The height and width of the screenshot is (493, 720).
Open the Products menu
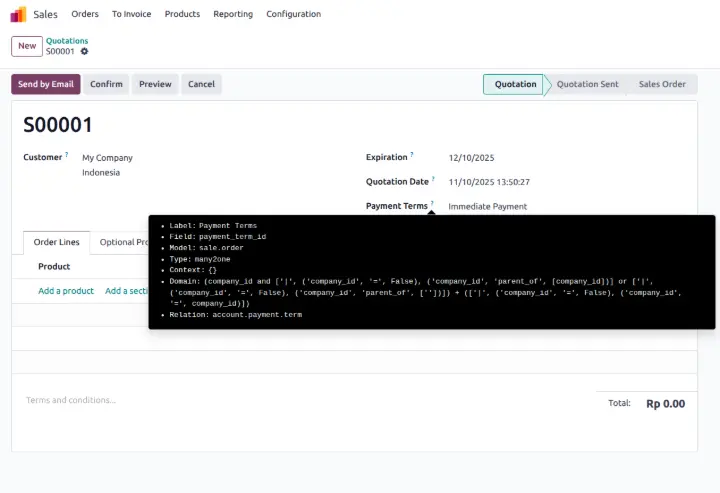pos(182,14)
